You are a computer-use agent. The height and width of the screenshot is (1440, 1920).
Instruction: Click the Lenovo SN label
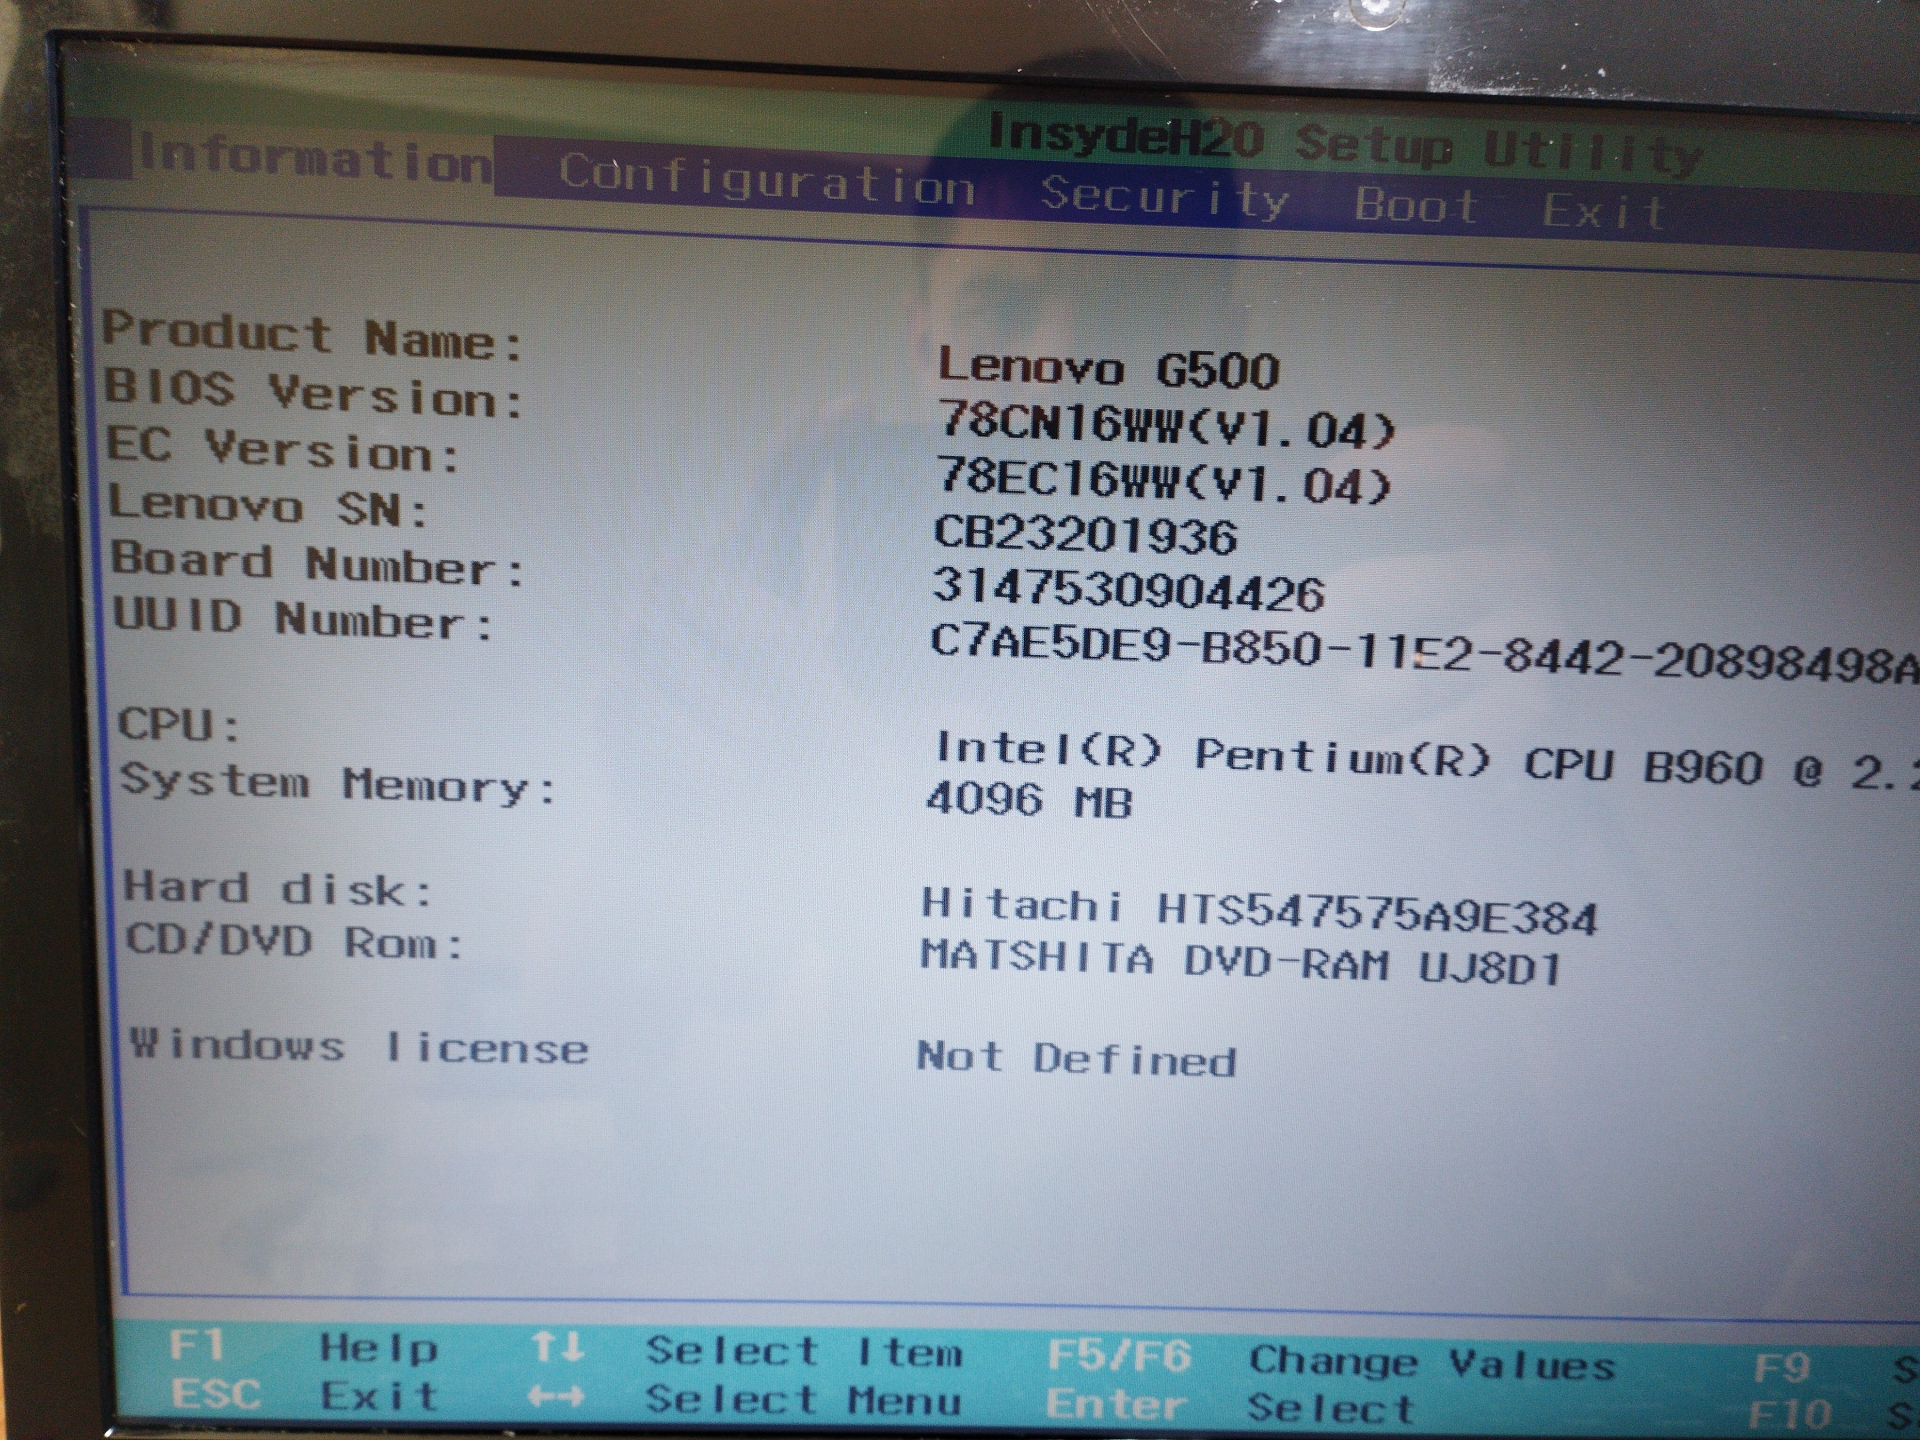pyautogui.click(x=268, y=506)
